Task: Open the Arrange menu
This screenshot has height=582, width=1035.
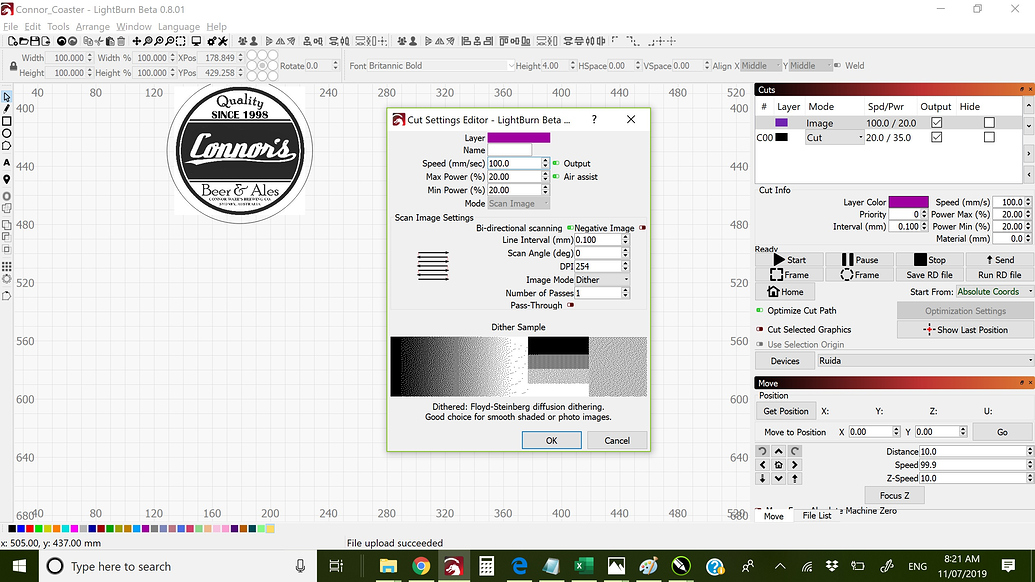Action: point(92,26)
